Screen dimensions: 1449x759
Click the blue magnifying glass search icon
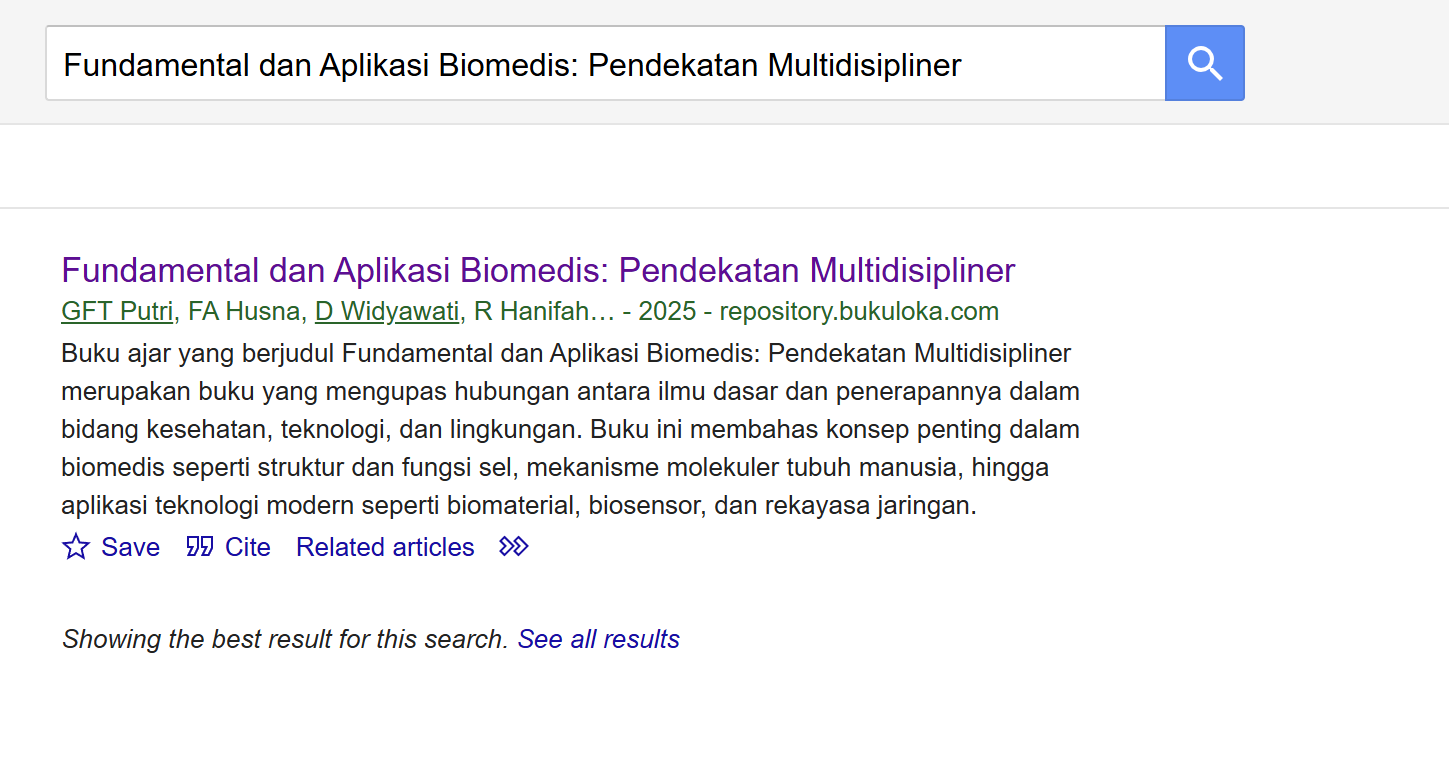coord(1204,62)
